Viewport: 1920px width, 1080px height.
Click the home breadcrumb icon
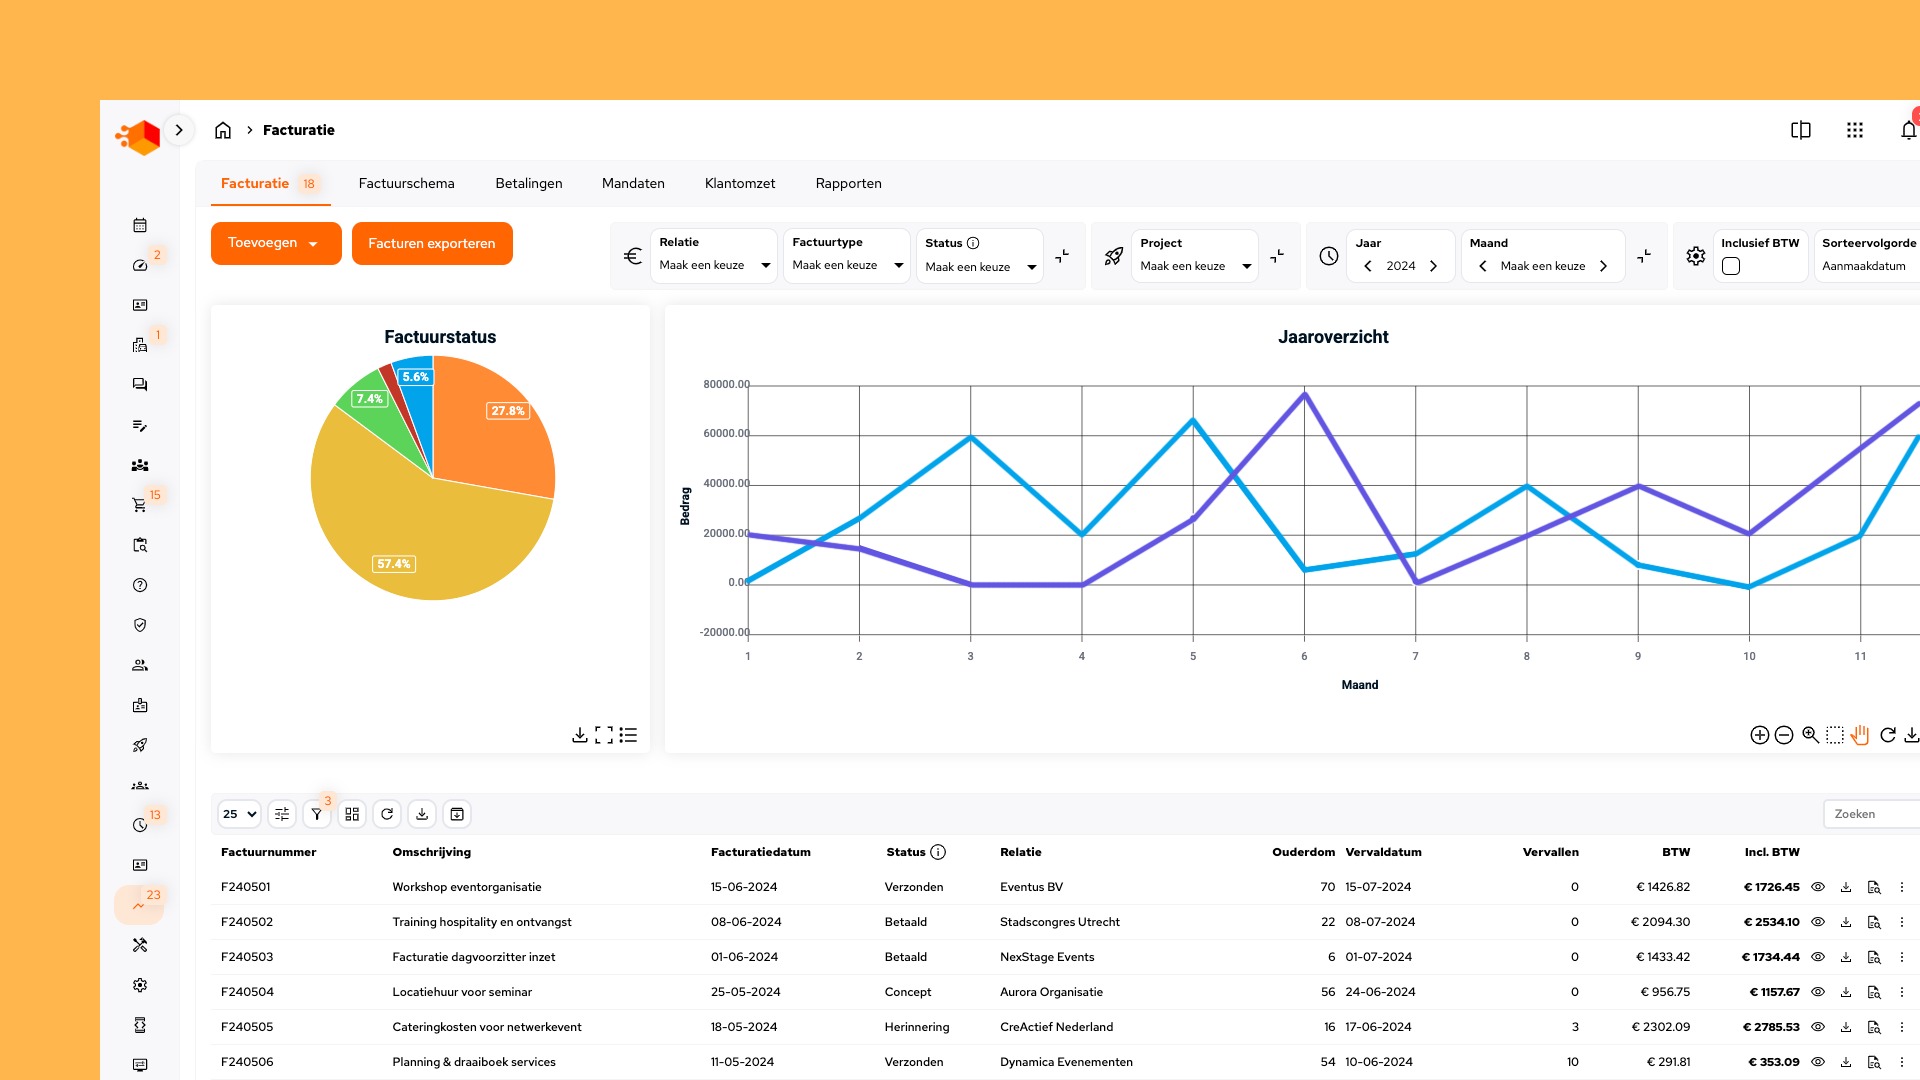click(x=223, y=130)
